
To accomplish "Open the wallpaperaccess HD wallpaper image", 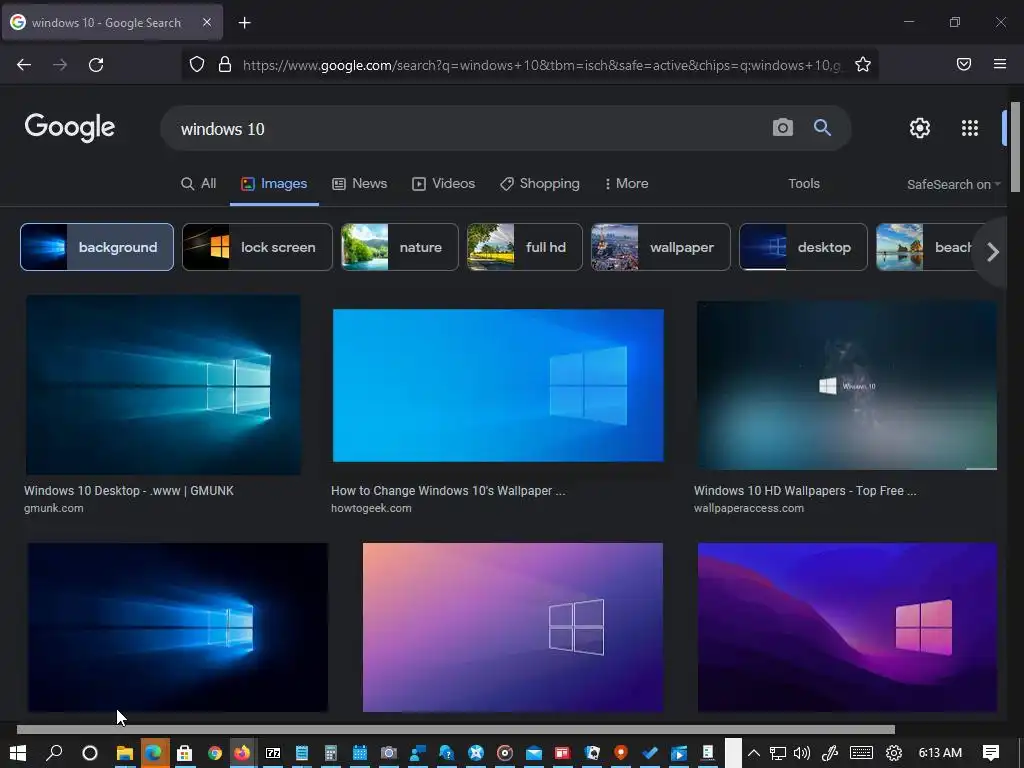I will tap(847, 385).
